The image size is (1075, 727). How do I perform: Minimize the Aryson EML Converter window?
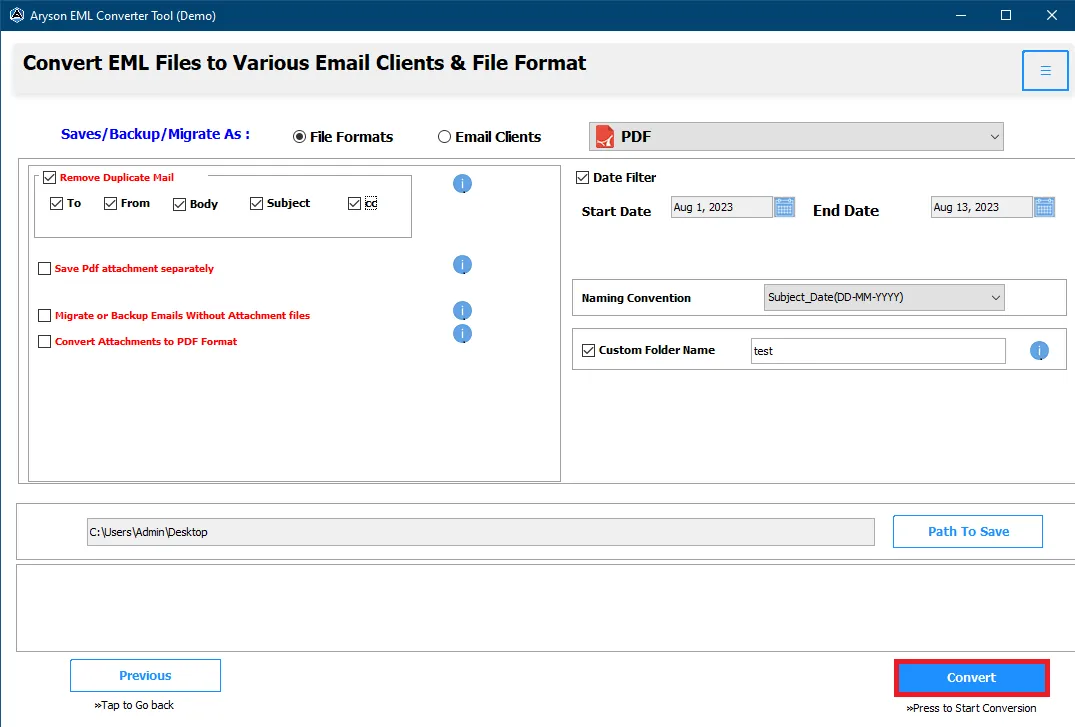(x=961, y=15)
